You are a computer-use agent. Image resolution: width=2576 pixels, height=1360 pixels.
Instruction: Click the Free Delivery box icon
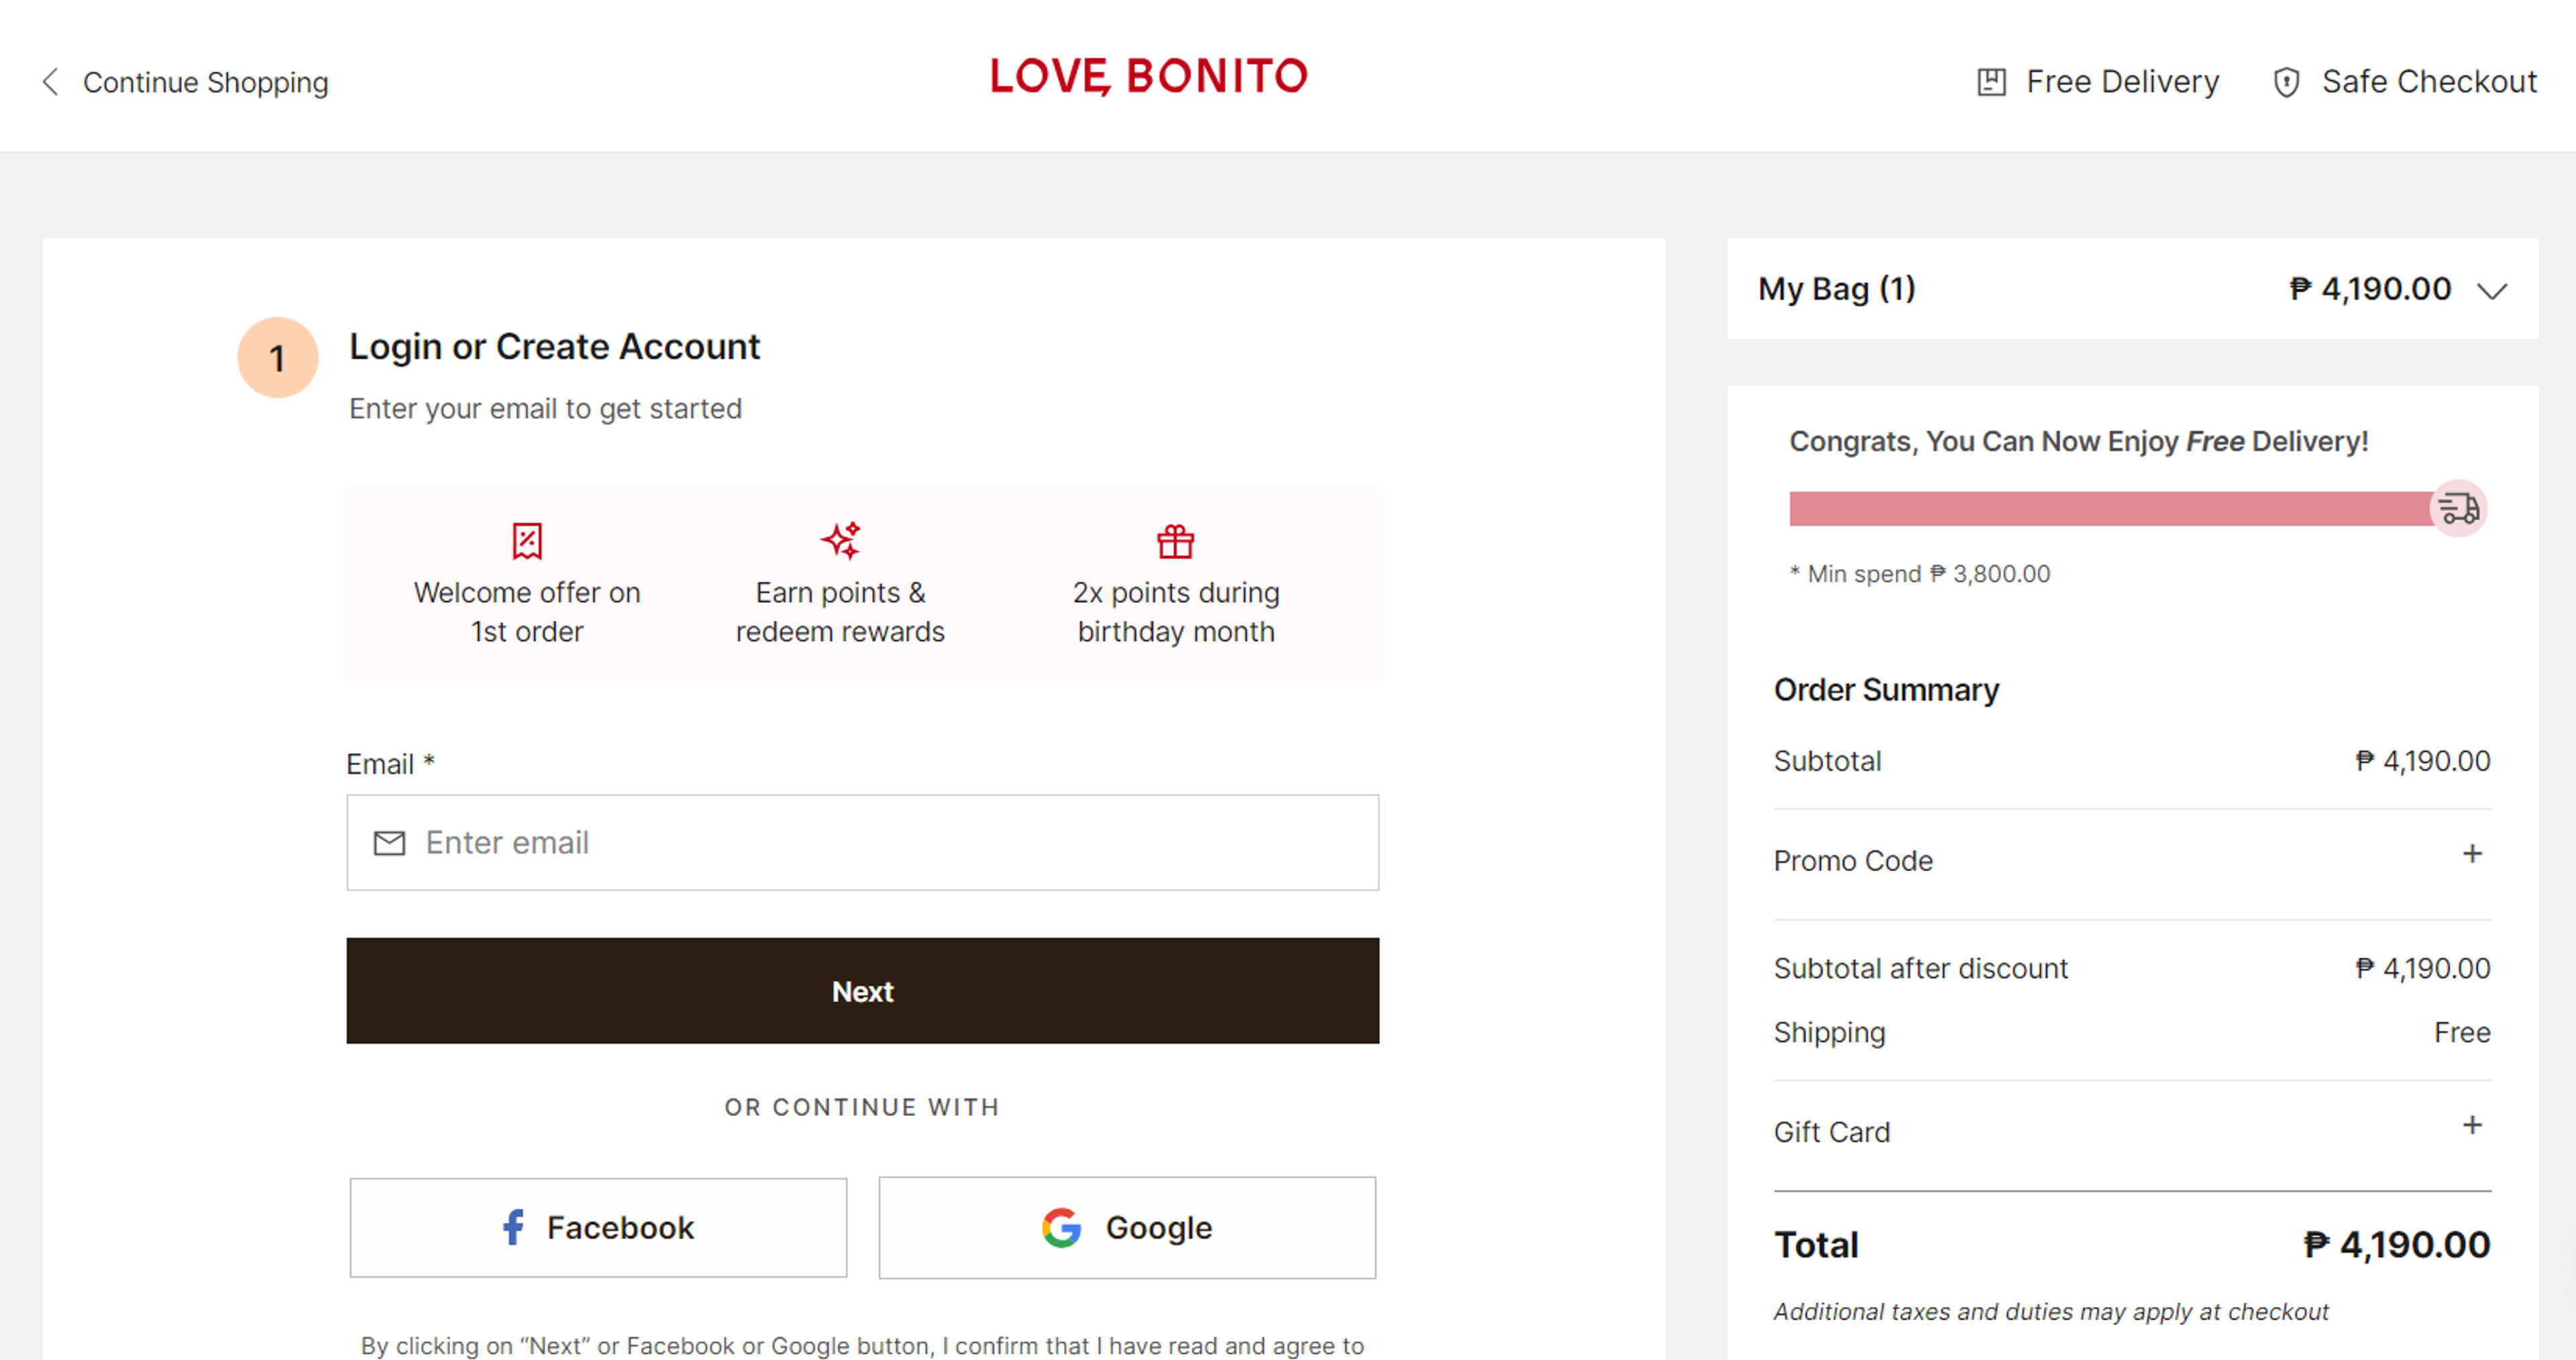point(1991,82)
